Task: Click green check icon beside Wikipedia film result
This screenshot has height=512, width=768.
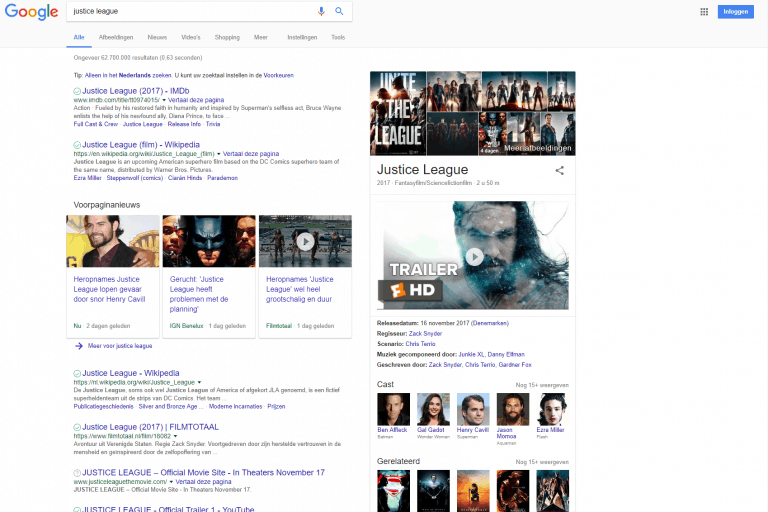Action: click(x=77, y=145)
